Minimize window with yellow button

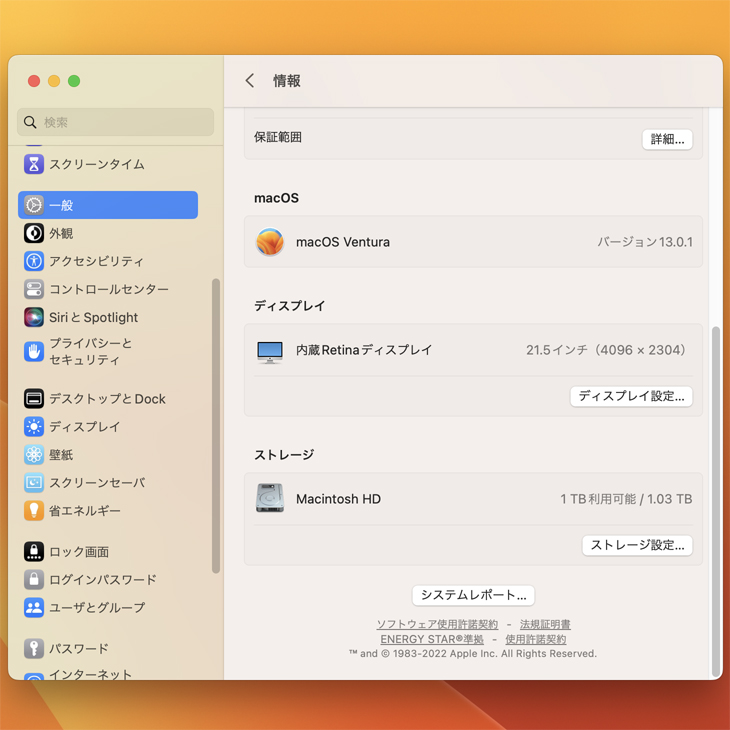54,81
